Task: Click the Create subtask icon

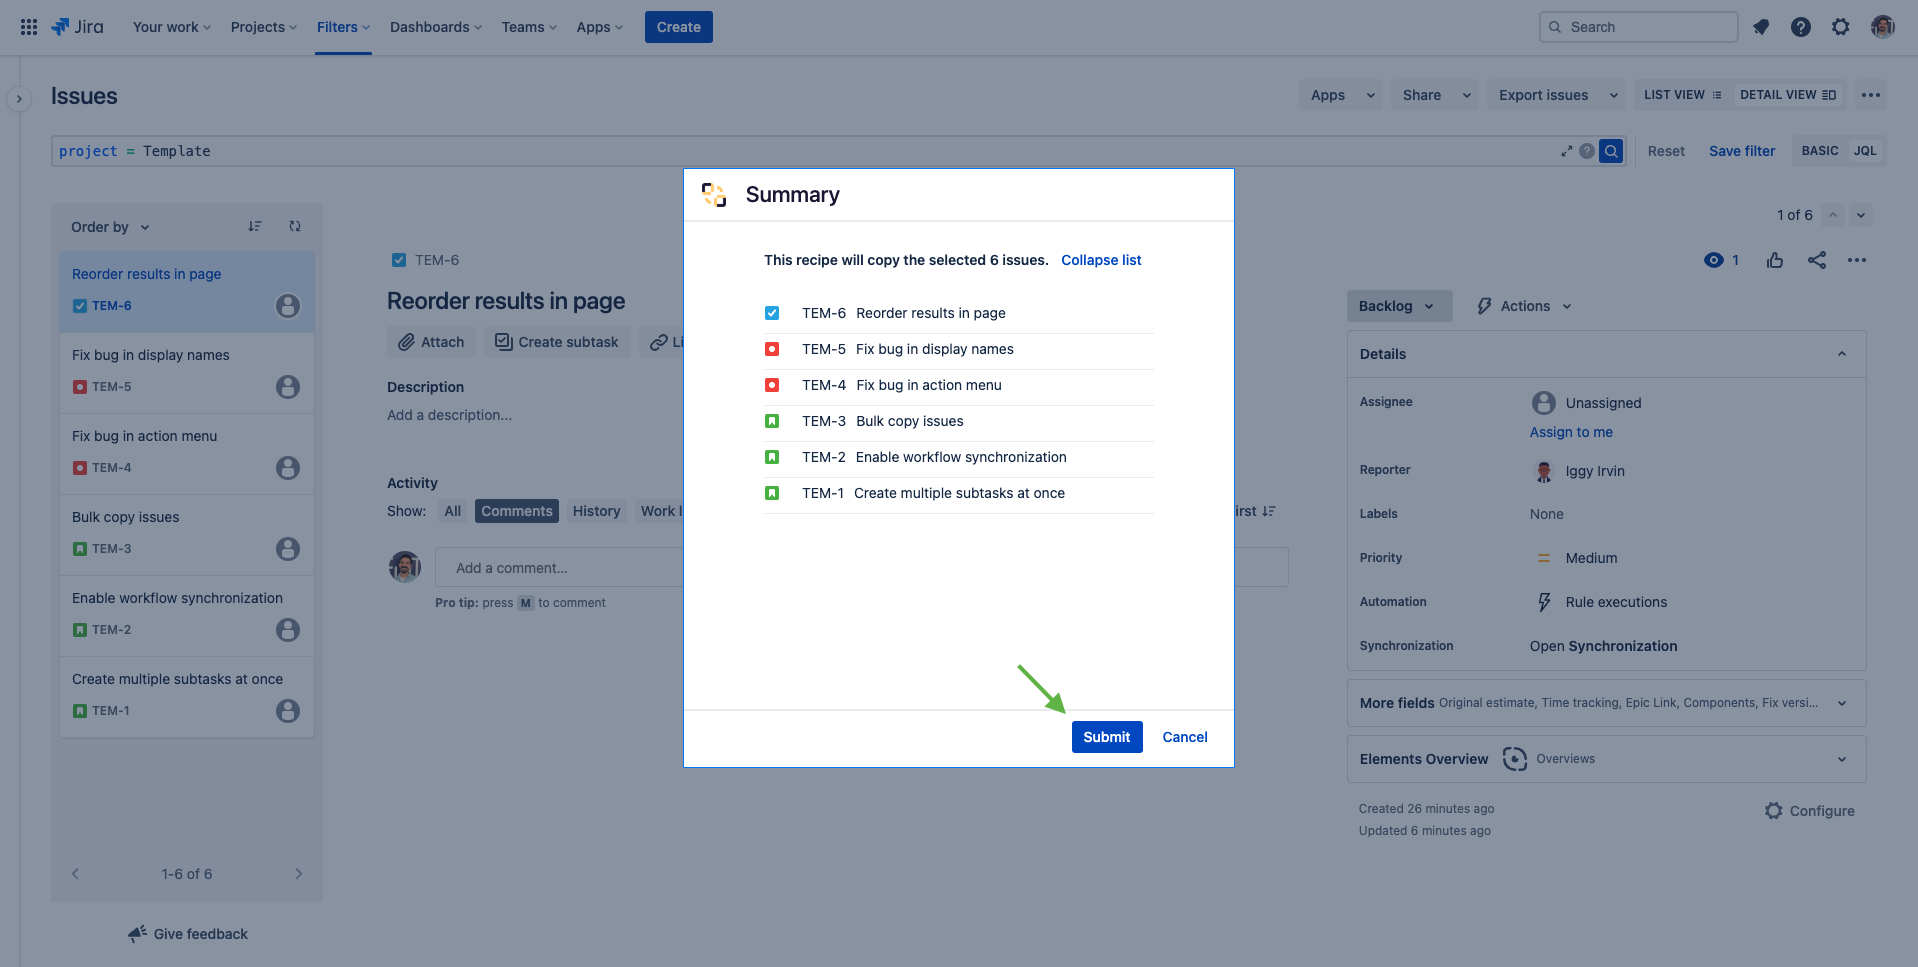Action: 502,341
